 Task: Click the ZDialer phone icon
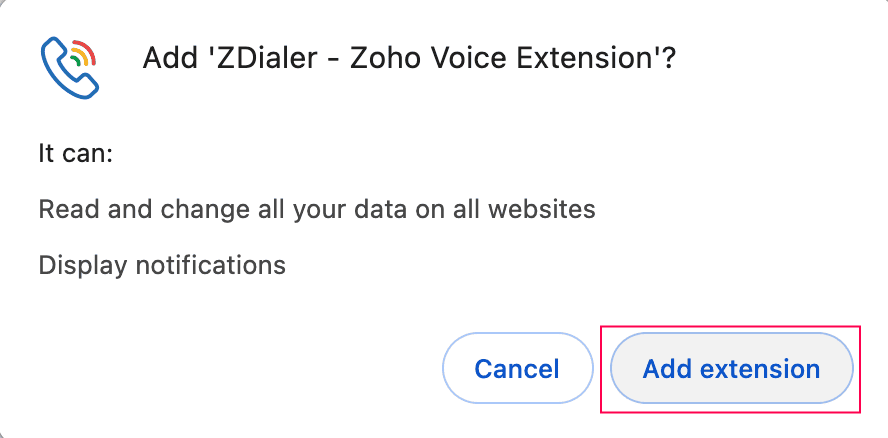point(69,67)
